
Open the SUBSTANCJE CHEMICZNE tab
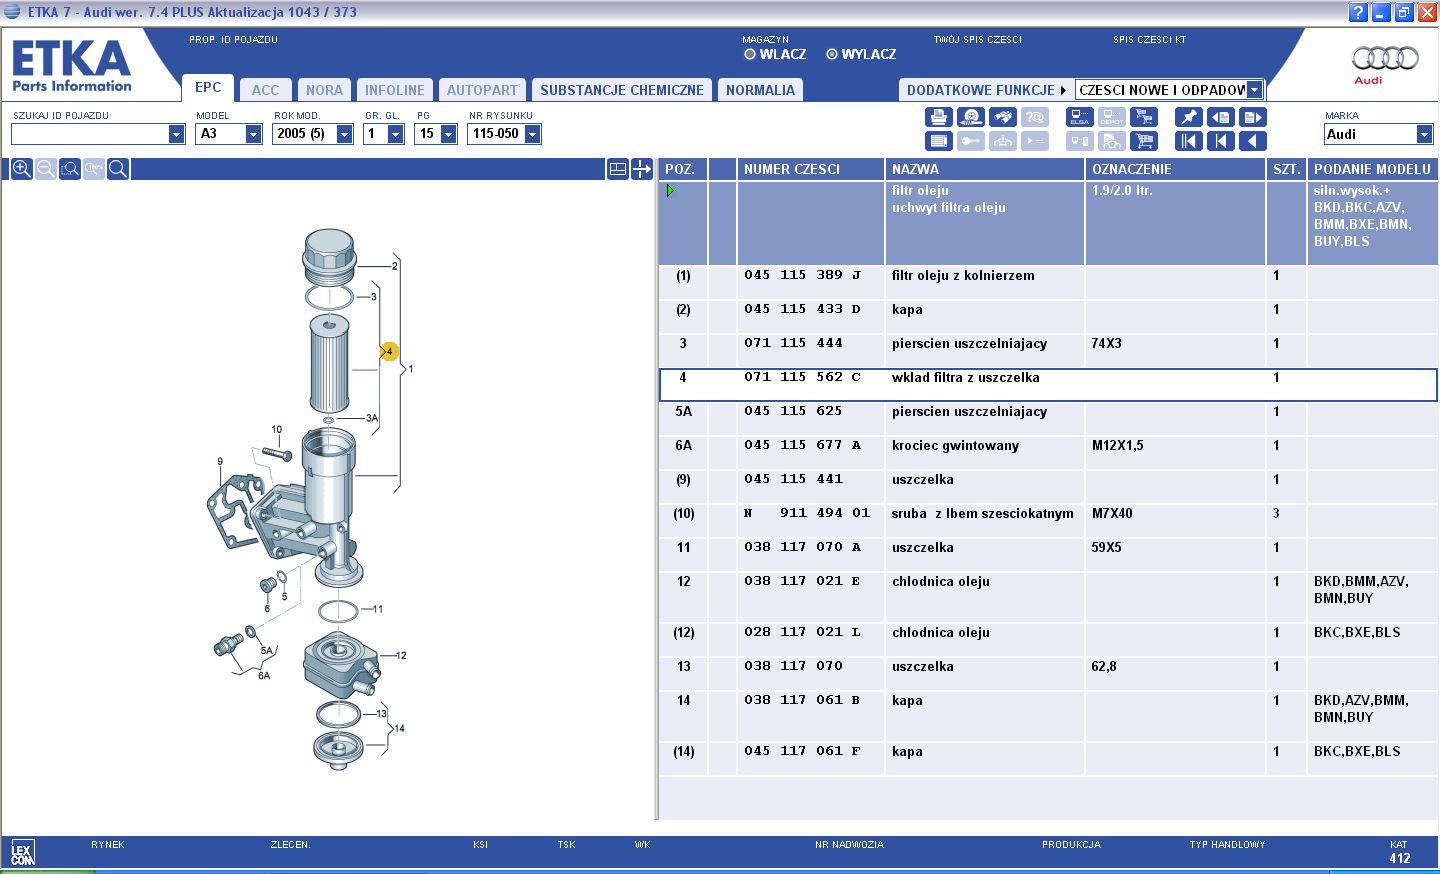click(622, 90)
